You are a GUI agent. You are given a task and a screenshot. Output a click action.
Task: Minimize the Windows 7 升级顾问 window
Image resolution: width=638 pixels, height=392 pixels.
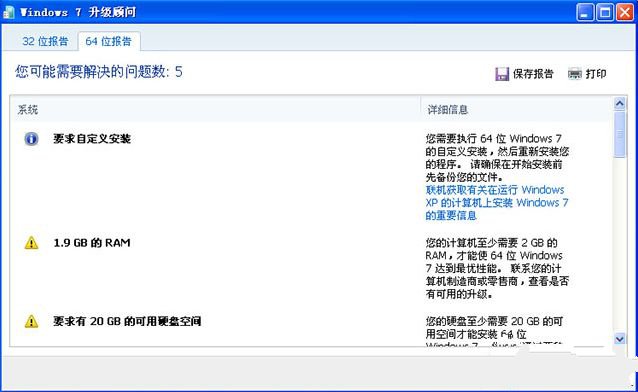tap(585, 13)
